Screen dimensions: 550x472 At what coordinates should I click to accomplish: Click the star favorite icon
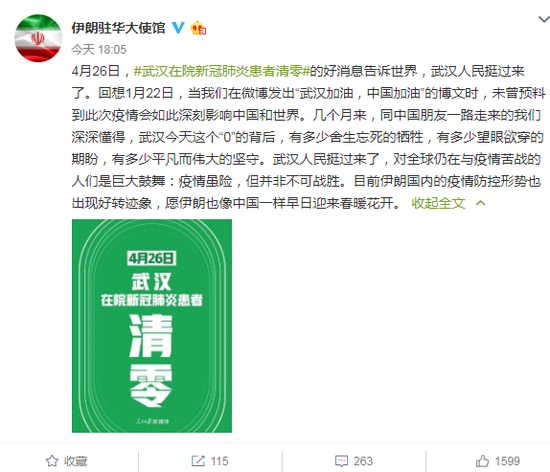click(x=52, y=461)
